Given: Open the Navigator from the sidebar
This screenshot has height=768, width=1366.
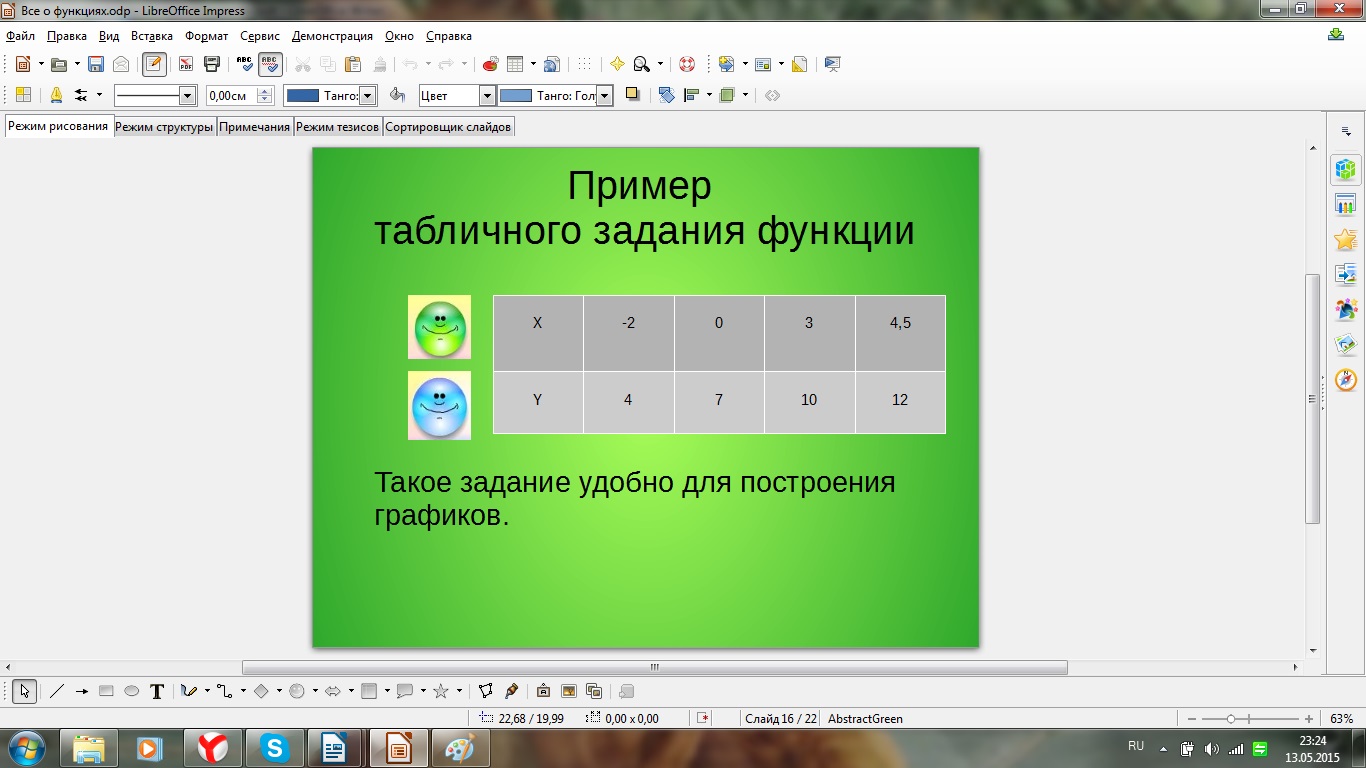Looking at the screenshot, I should (1346, 380).
